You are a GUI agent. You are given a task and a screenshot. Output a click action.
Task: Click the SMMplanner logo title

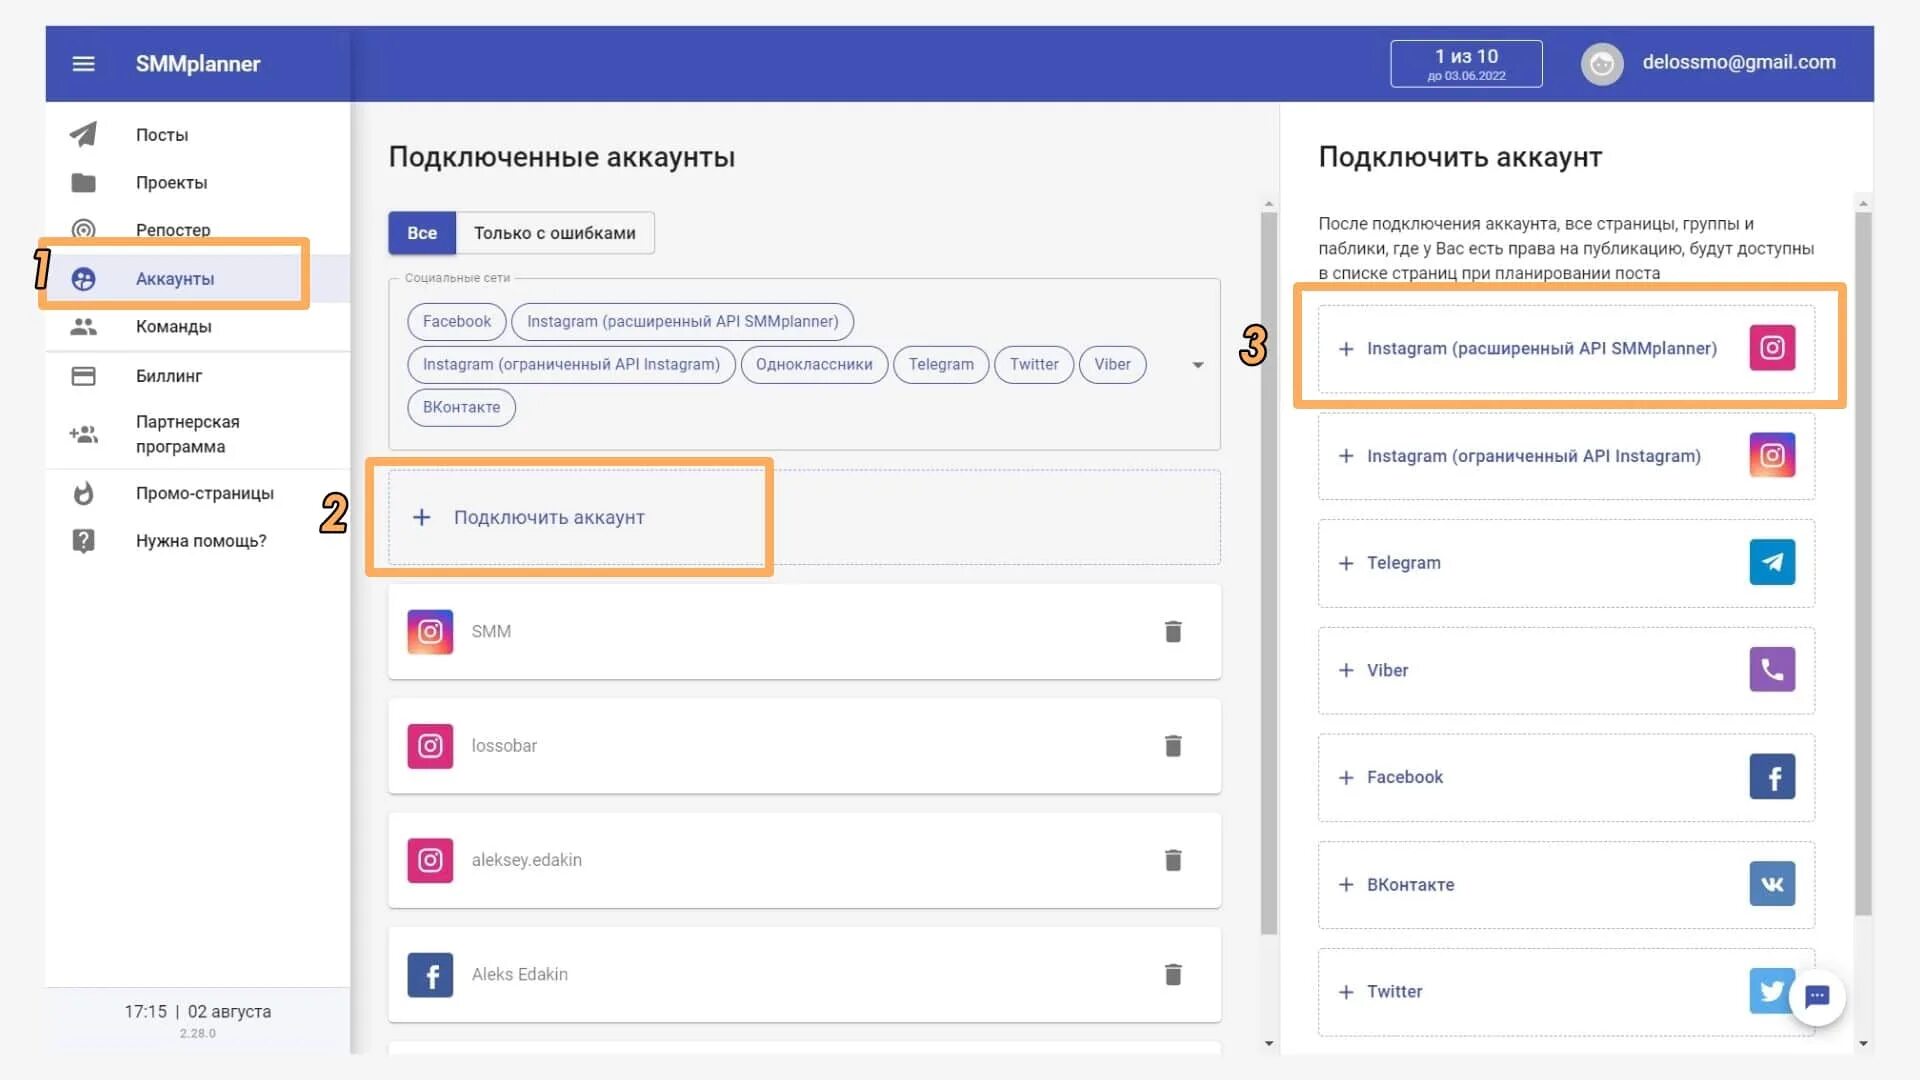pos(198,64)
